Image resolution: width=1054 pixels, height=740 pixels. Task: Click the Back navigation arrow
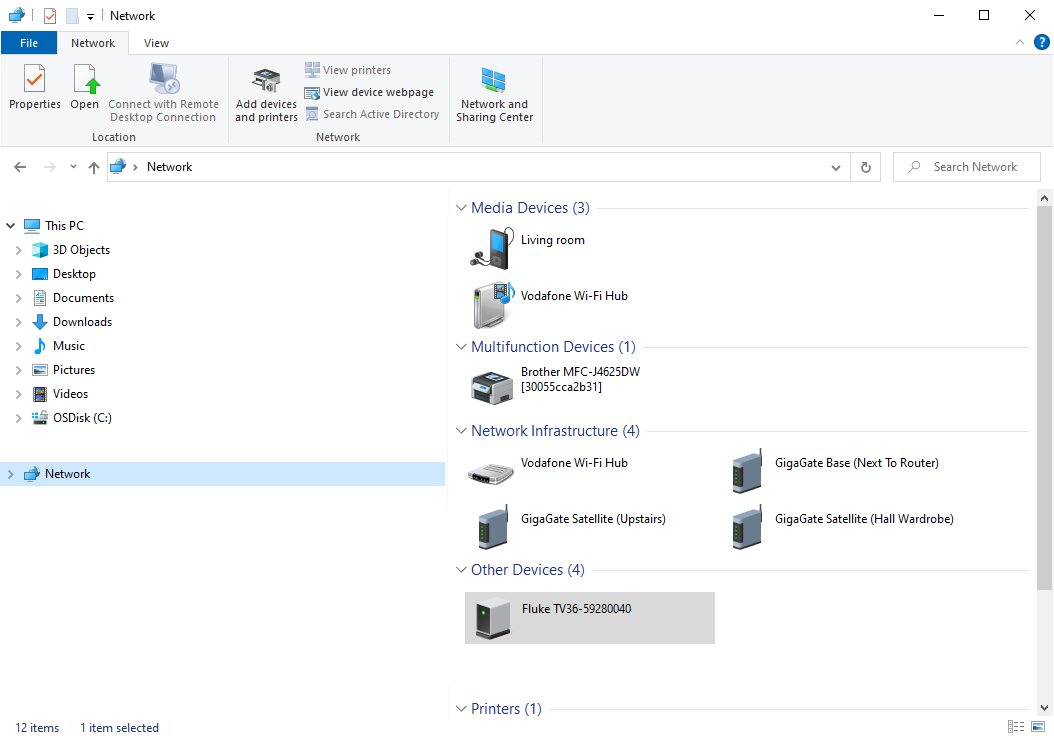point(20,167)
